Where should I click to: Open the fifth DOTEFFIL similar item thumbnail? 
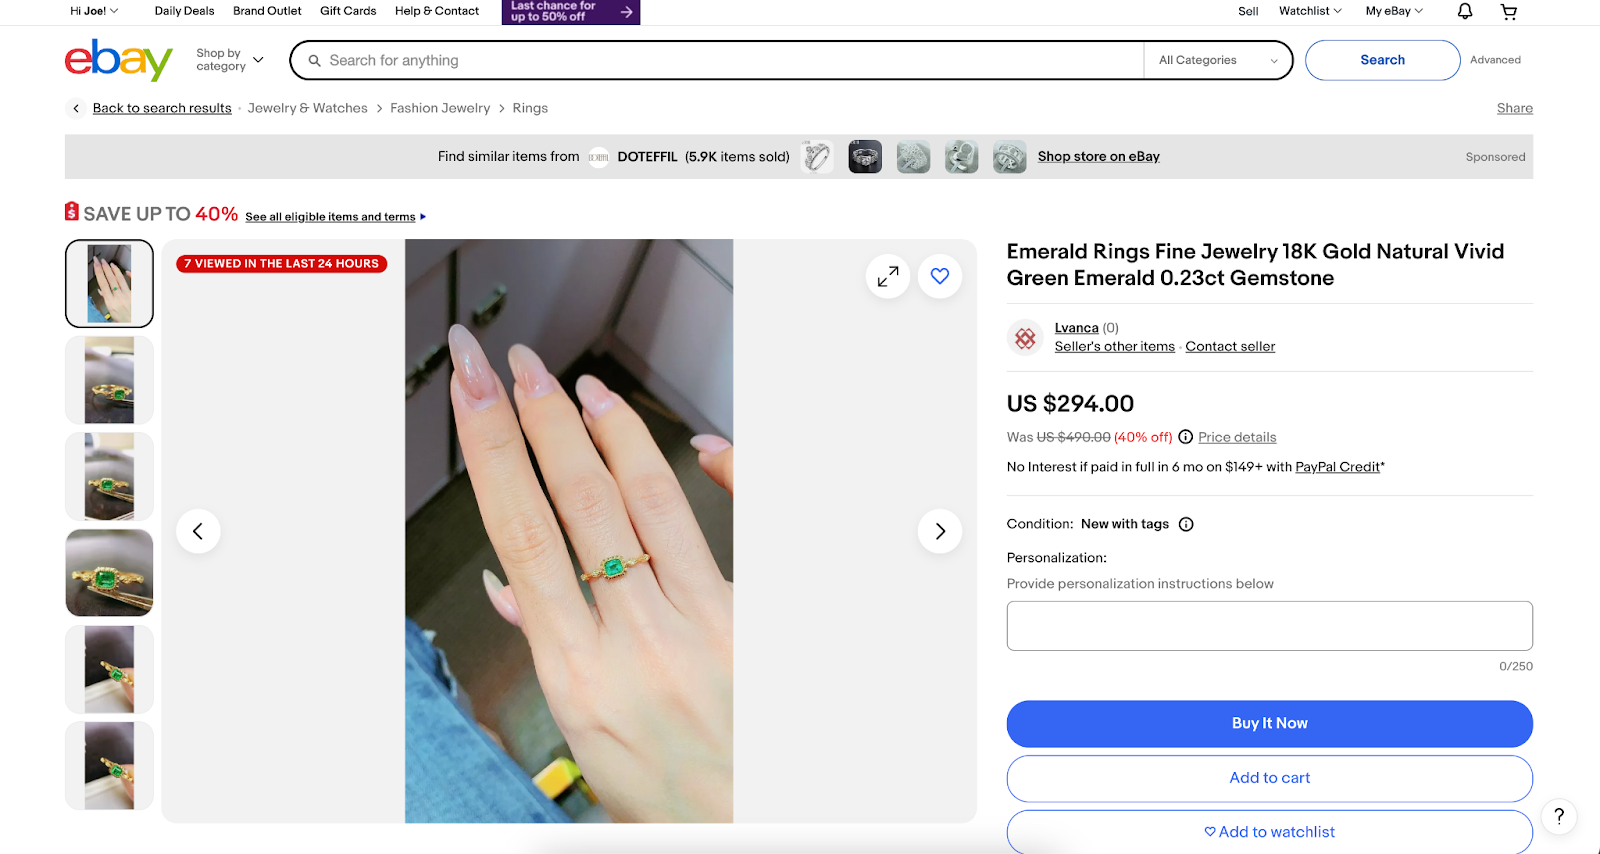coord(1009,157)
